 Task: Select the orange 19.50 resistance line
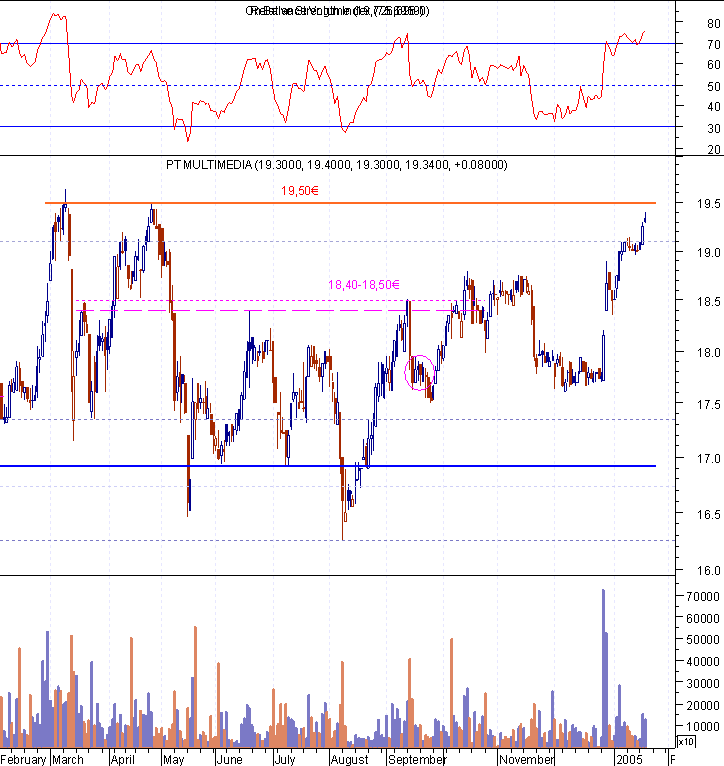point(350,203)
